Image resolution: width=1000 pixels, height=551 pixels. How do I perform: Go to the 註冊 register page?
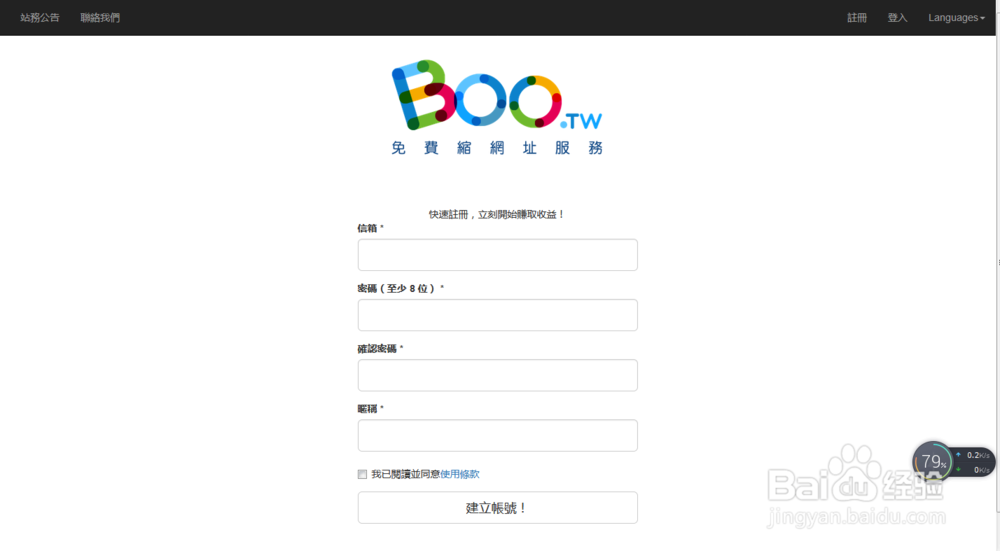point(857,18)
